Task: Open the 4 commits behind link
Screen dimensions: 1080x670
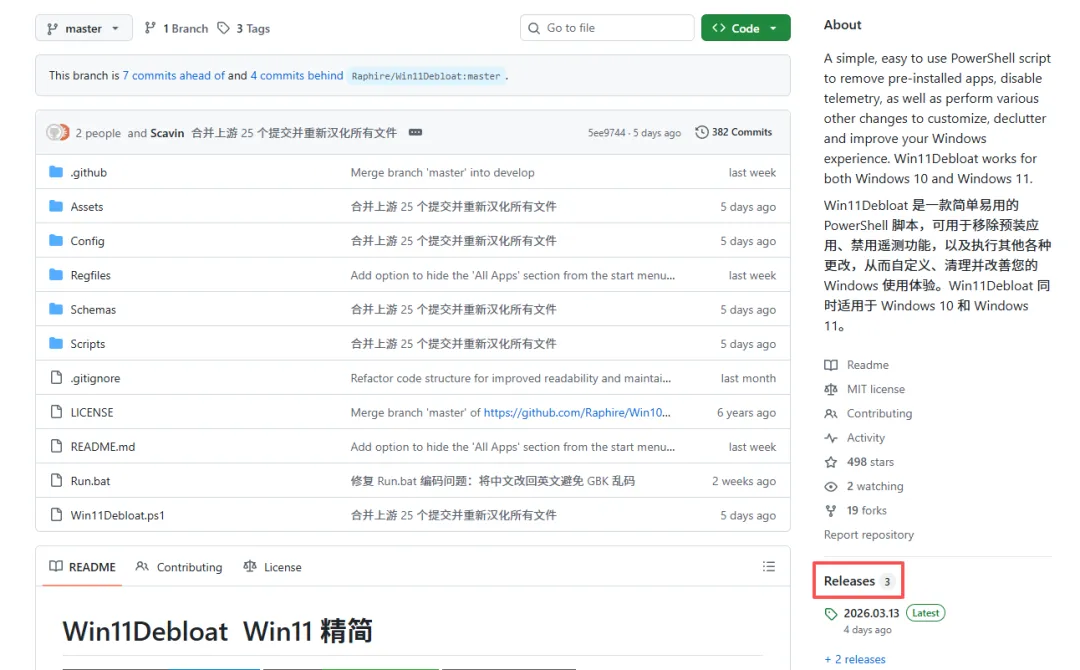Action: click(296, 76)
